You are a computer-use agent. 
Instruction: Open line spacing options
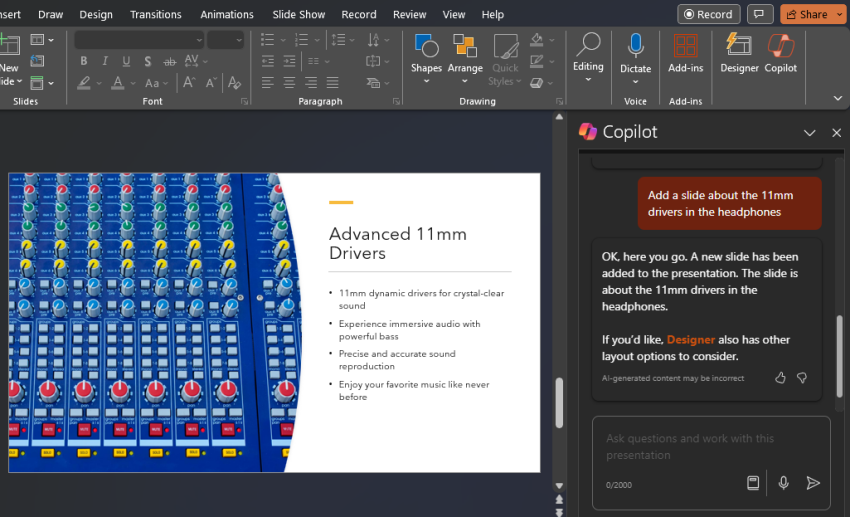(343, 40)
